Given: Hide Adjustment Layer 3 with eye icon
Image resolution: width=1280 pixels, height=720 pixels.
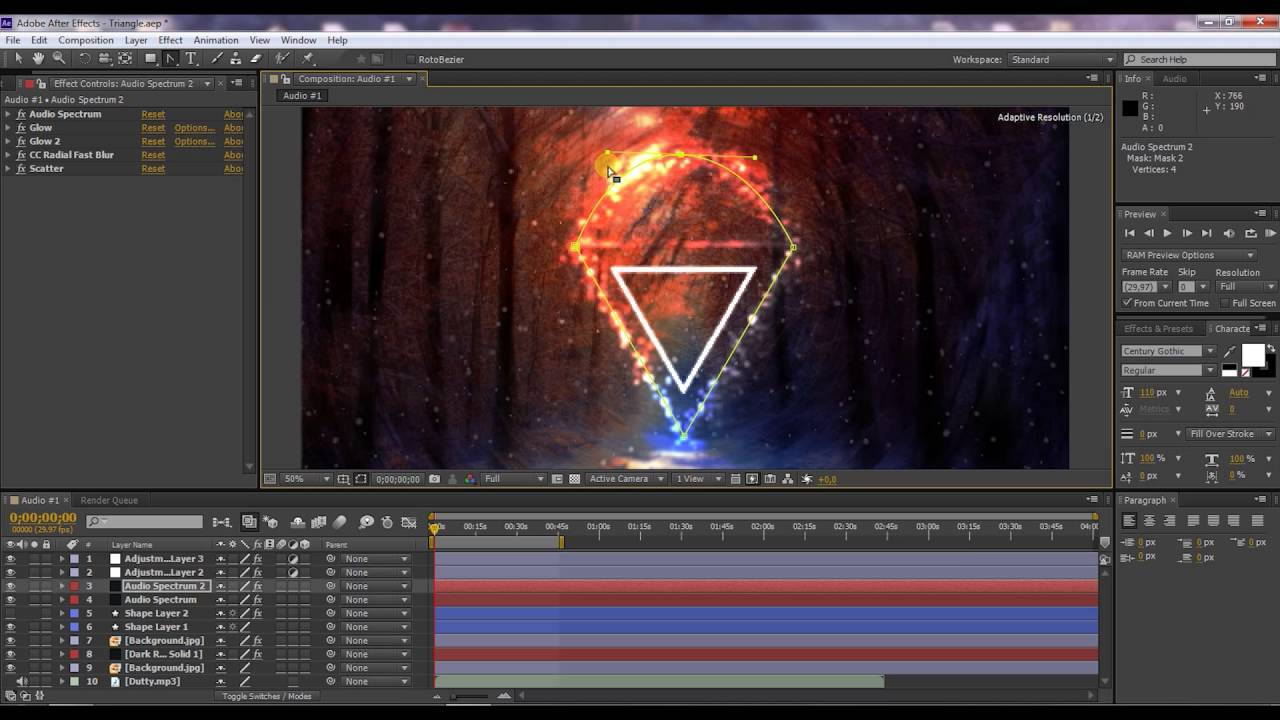Looking at the screenshot, I should coord(10,559).
